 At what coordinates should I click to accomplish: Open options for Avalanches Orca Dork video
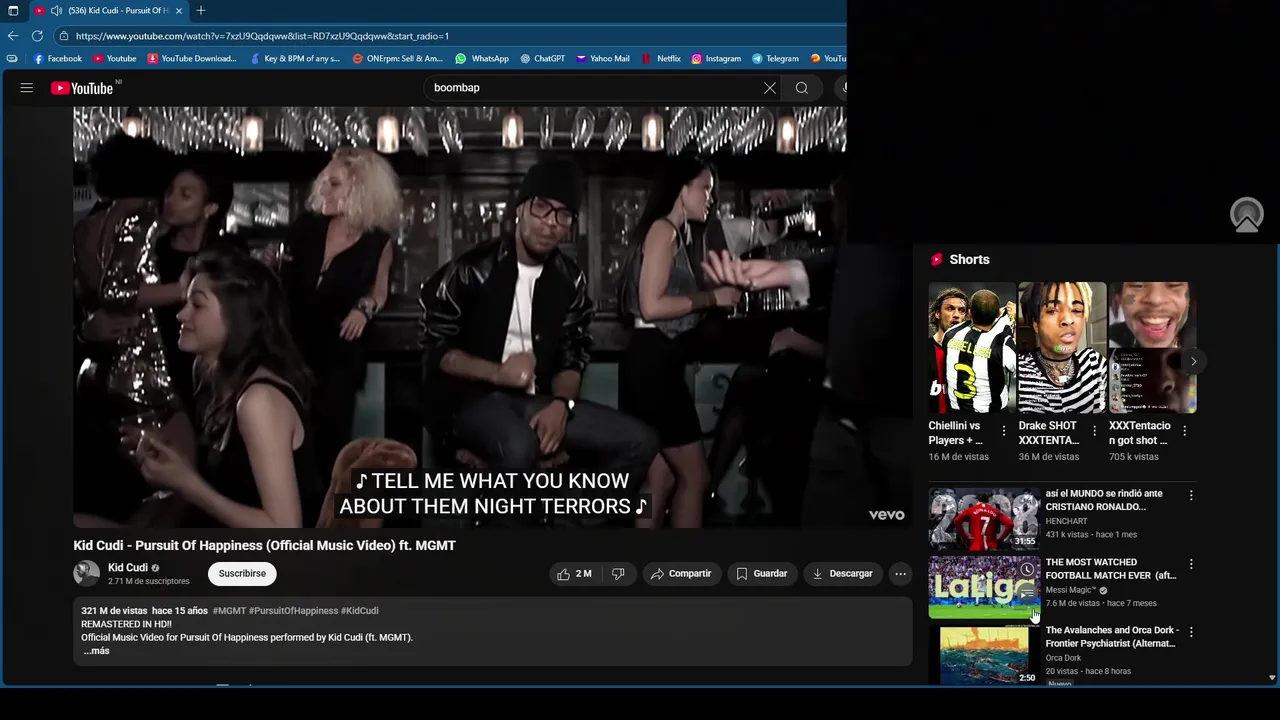tap(1190, 632)
